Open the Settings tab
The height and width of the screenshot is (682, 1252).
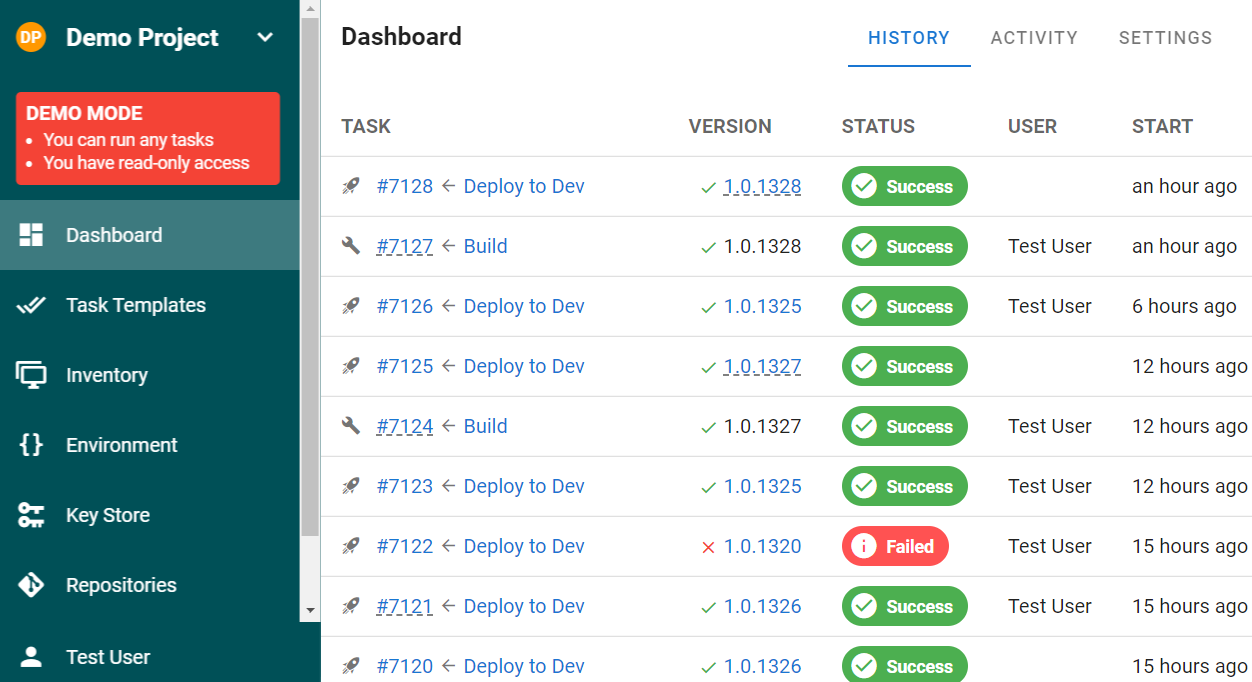tap(1165, 37)
